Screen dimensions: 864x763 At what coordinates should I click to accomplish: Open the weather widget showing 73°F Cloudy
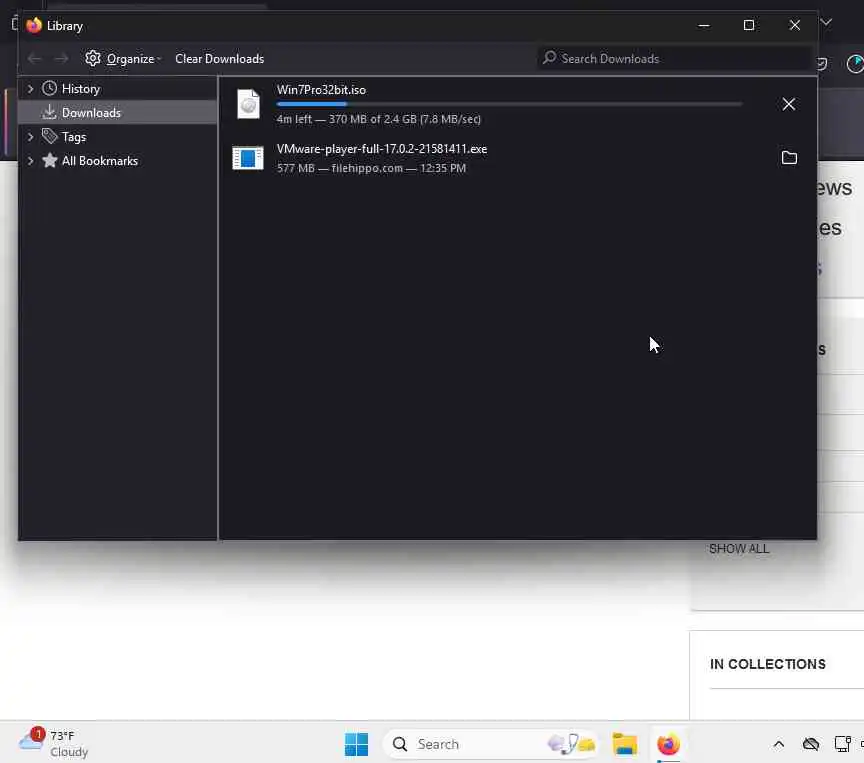pyautogui.click(x=53, y=743)
